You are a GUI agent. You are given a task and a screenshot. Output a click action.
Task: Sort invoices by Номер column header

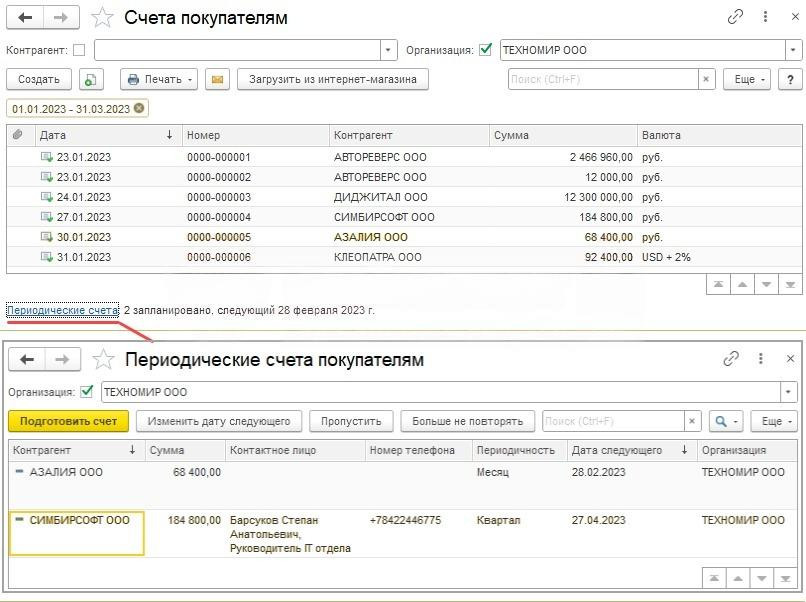click(255, 135)
